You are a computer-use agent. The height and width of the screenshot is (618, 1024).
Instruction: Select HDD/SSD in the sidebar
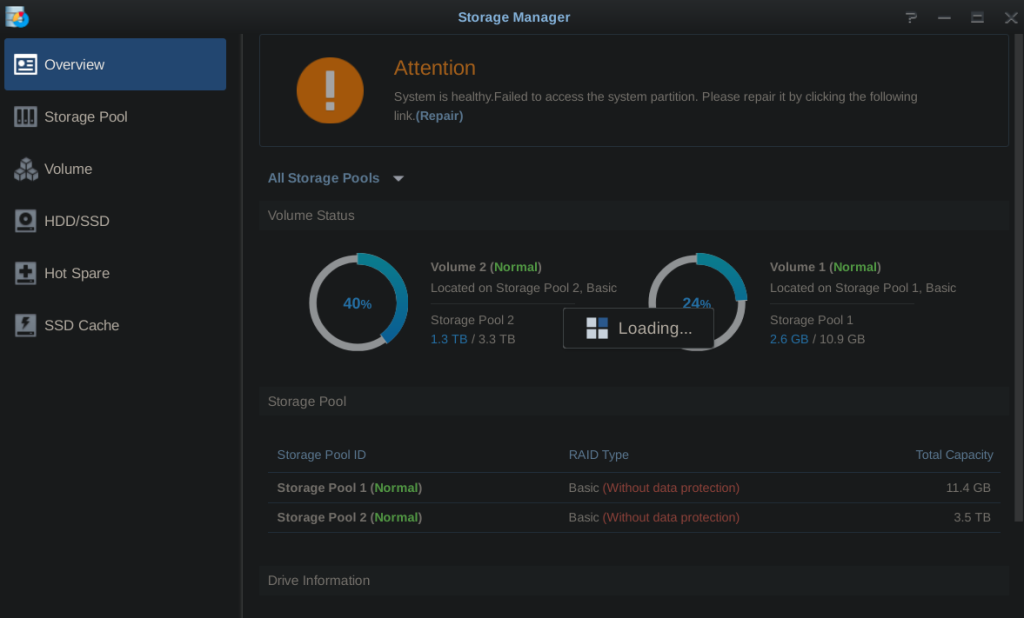click(77, 221)
